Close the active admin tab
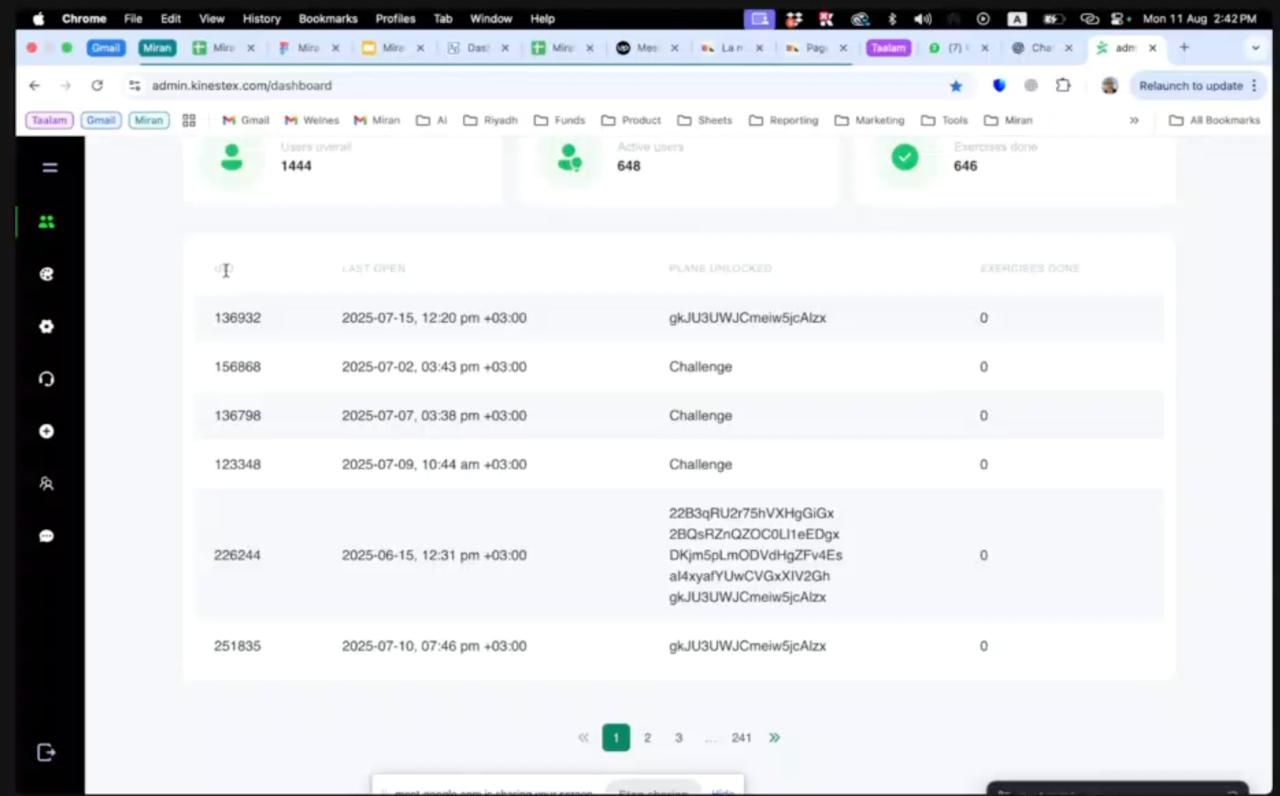1280x796 pixels. (1153, 48)
